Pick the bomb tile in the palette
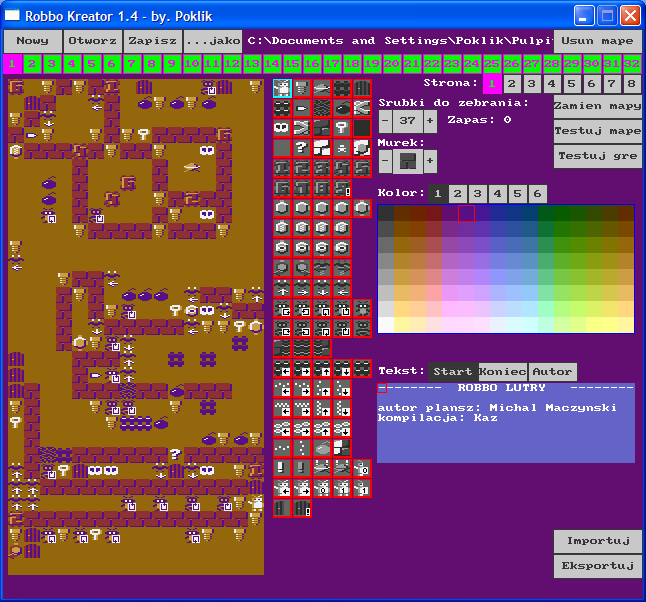This screenshot has width=646, height=602. point(342,108)
